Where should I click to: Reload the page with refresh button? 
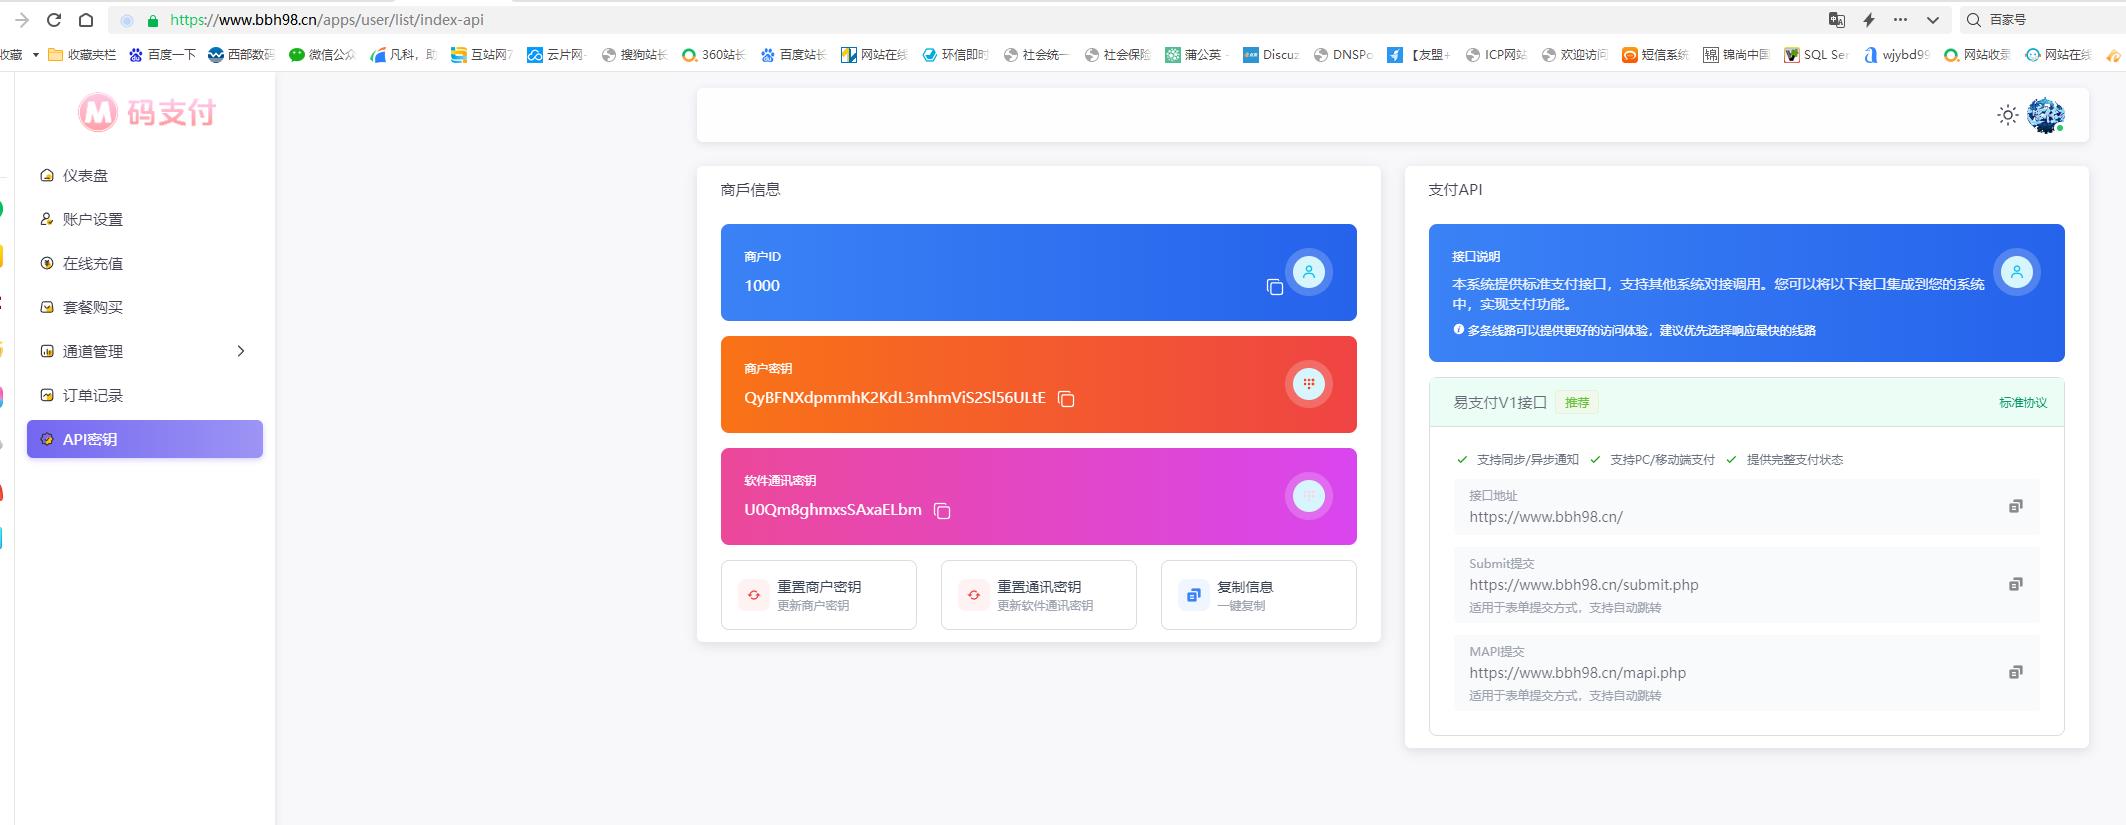(x=54, y=20)
